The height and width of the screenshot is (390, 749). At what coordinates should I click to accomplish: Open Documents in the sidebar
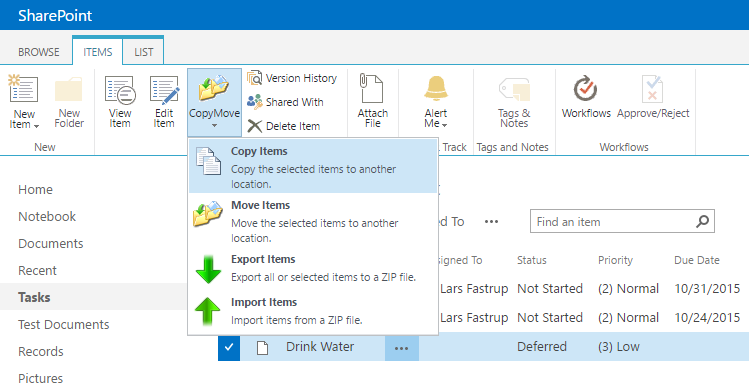[x=51, y=244]
